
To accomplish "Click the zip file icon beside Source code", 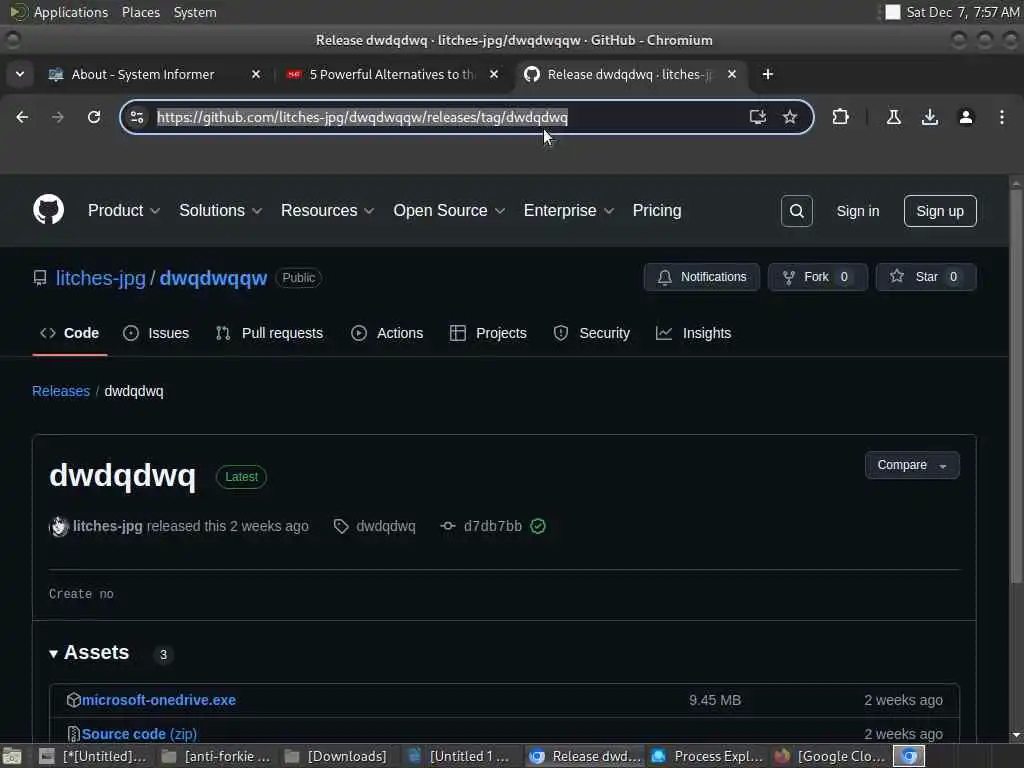I will (73, 734).
